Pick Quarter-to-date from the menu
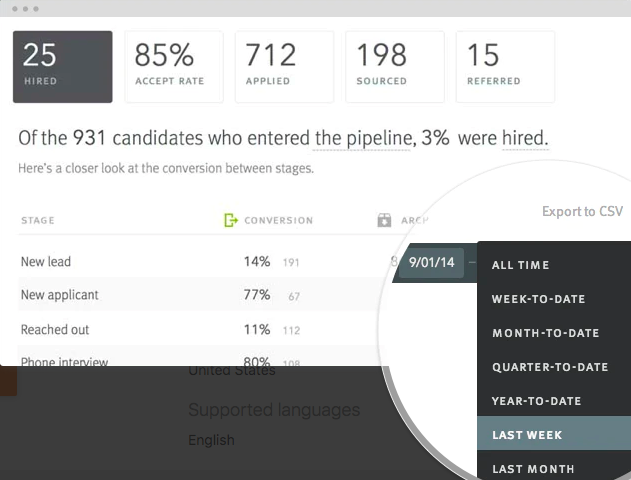Image resolution: width=631 pixels, height=480 pixels. (550, 367)
